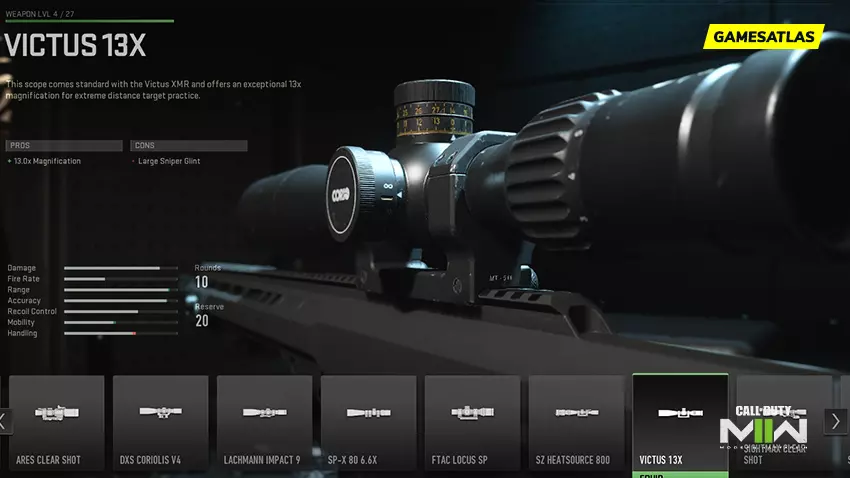Viewport: 850px width, 478px height.
Task: Click the Ares Clear Shot scope icon
Action: click(57, 412)
